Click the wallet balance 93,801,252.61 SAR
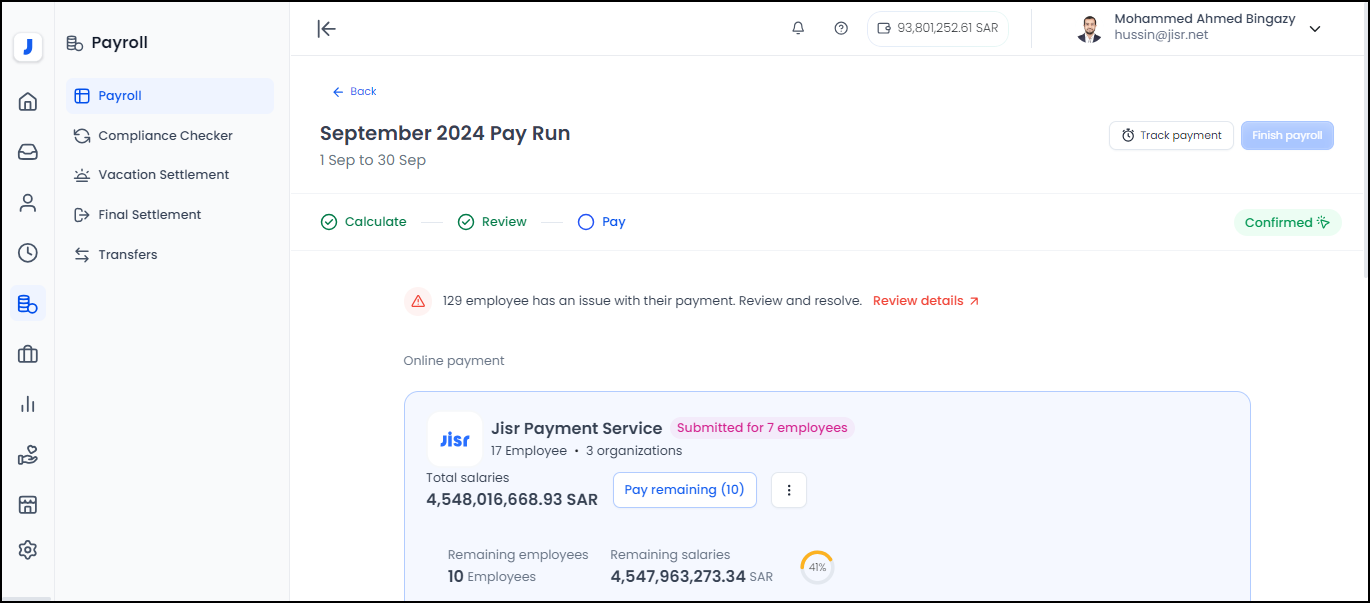The image size is (1370, 603). tap(938, 28)
